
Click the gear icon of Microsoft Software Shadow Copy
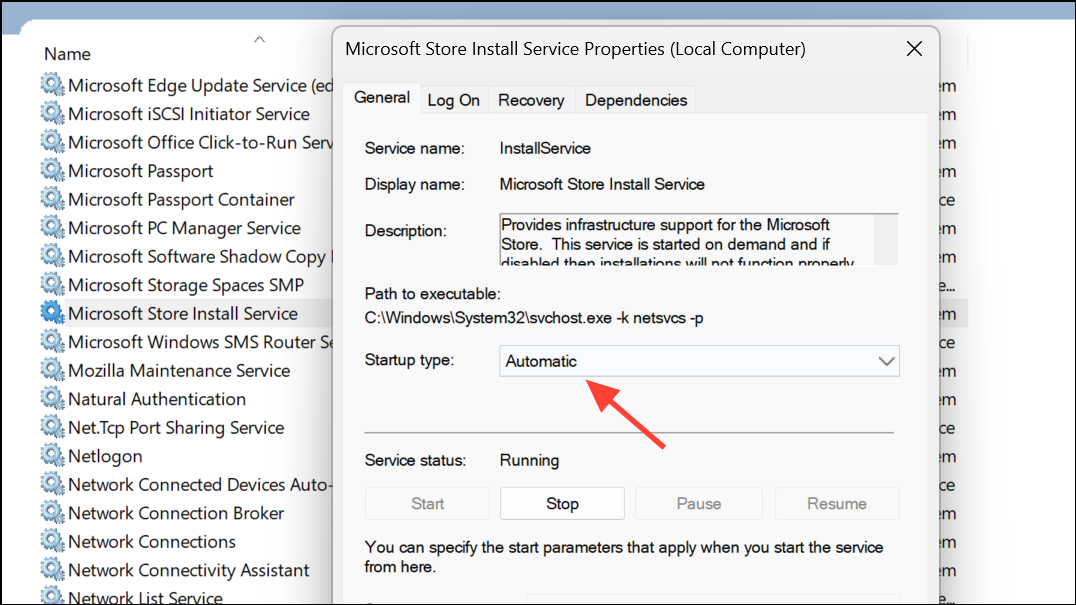coord(52,256)
